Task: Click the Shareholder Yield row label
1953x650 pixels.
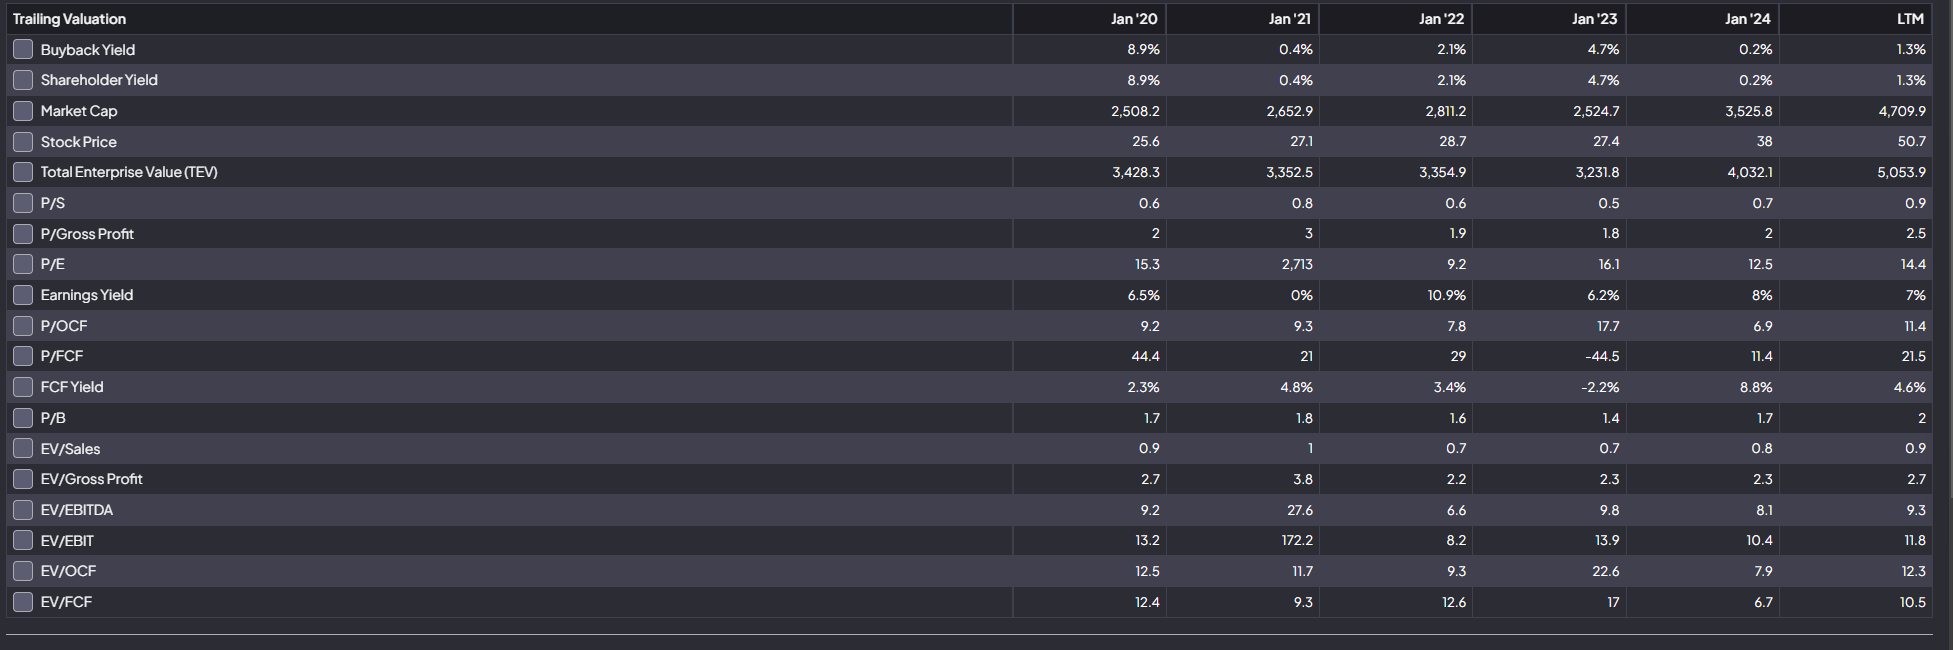Action: click(99, 80)
